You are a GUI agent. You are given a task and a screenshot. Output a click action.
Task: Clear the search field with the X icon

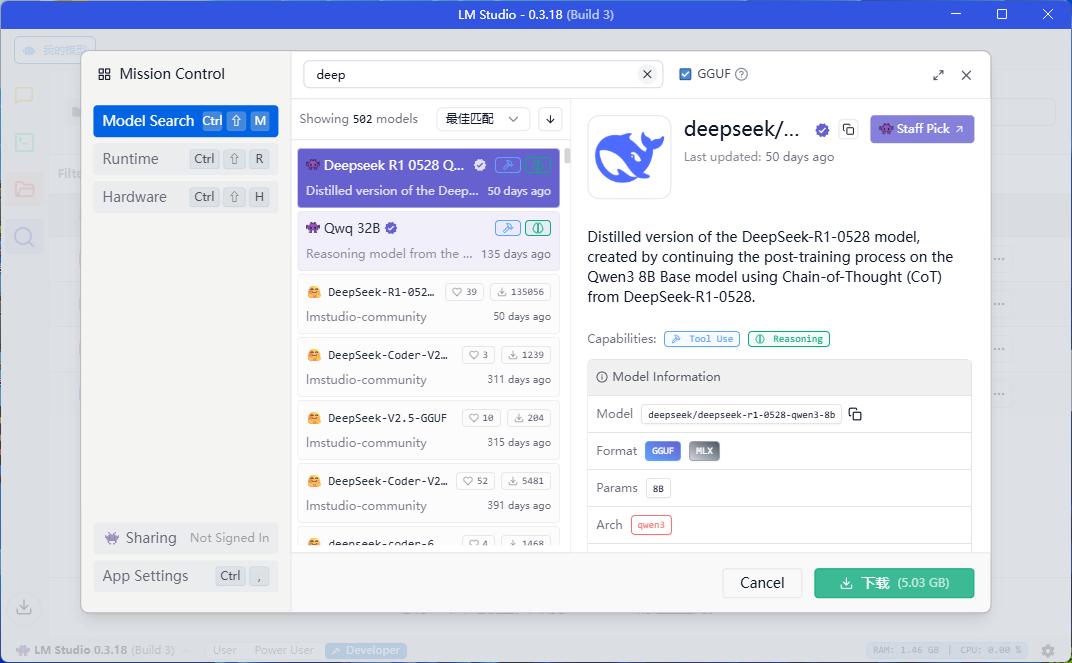point(647,75)
